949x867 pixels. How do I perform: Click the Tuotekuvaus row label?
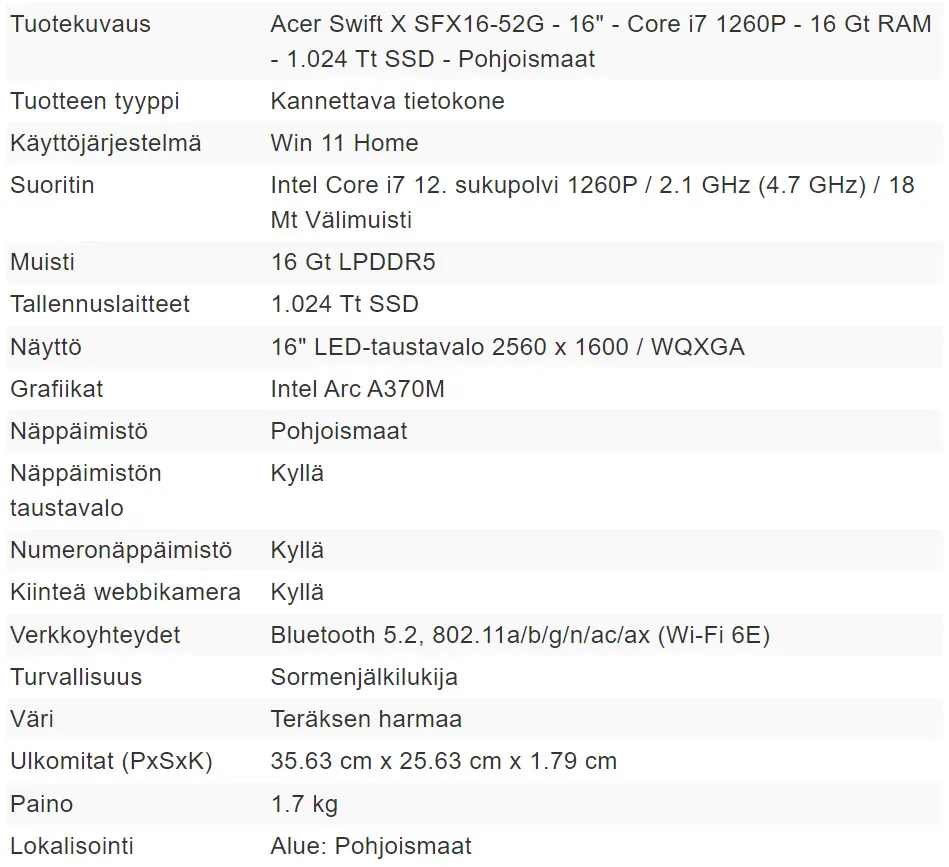[80, 24]
